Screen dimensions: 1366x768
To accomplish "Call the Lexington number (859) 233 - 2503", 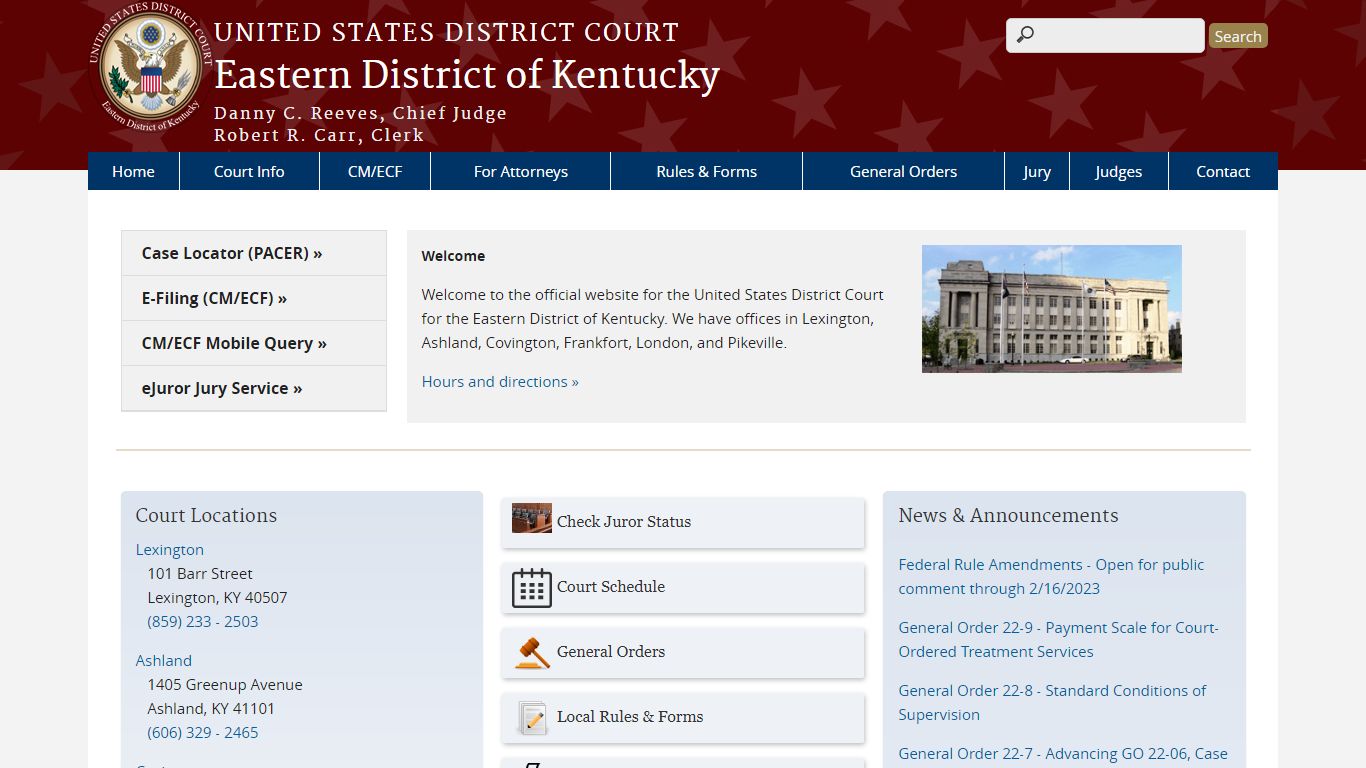I will click(x=203, y=621).
